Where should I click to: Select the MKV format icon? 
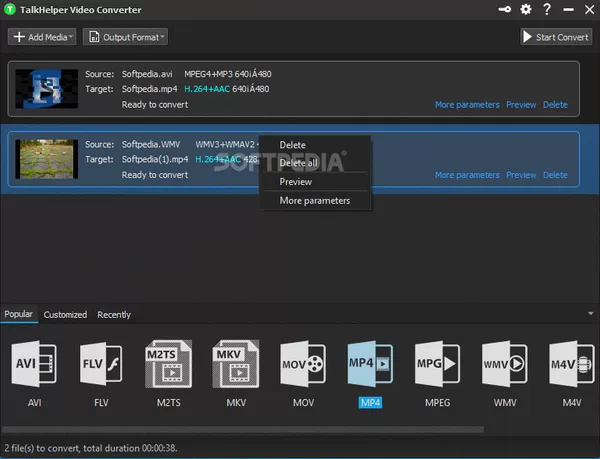click(x=236, y=364)
